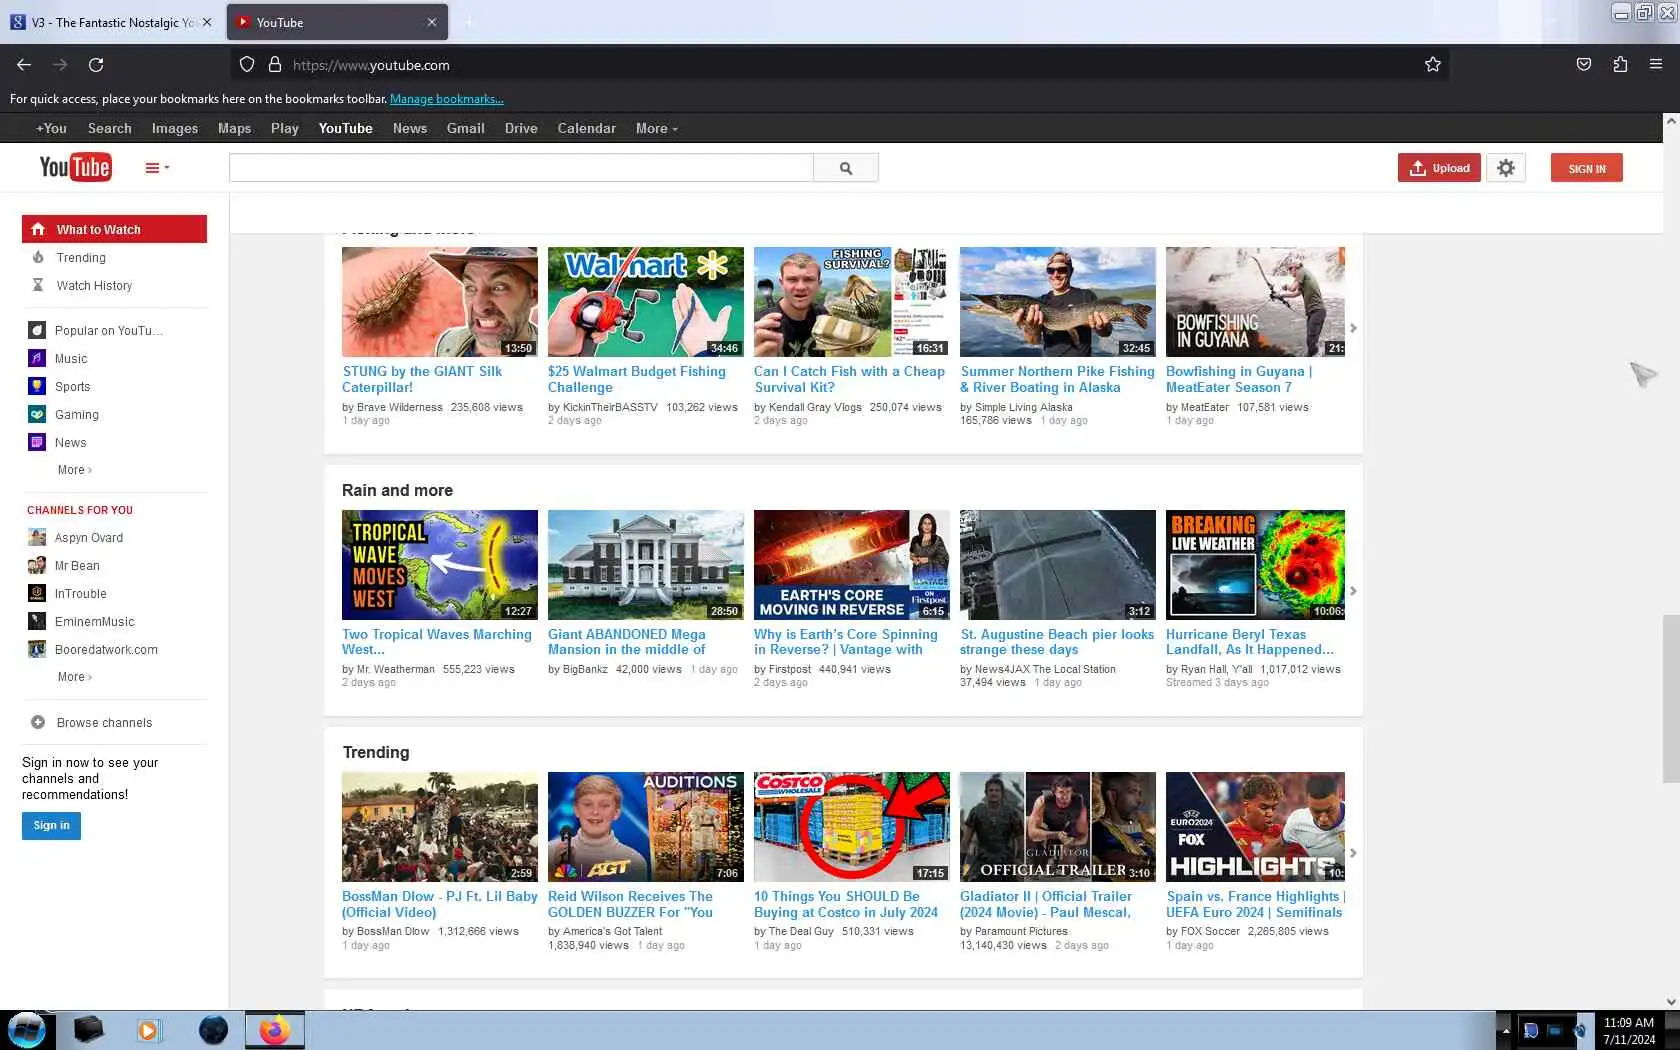
Task: Click the Gaming channel icon
Action: (x=37, y=414)
